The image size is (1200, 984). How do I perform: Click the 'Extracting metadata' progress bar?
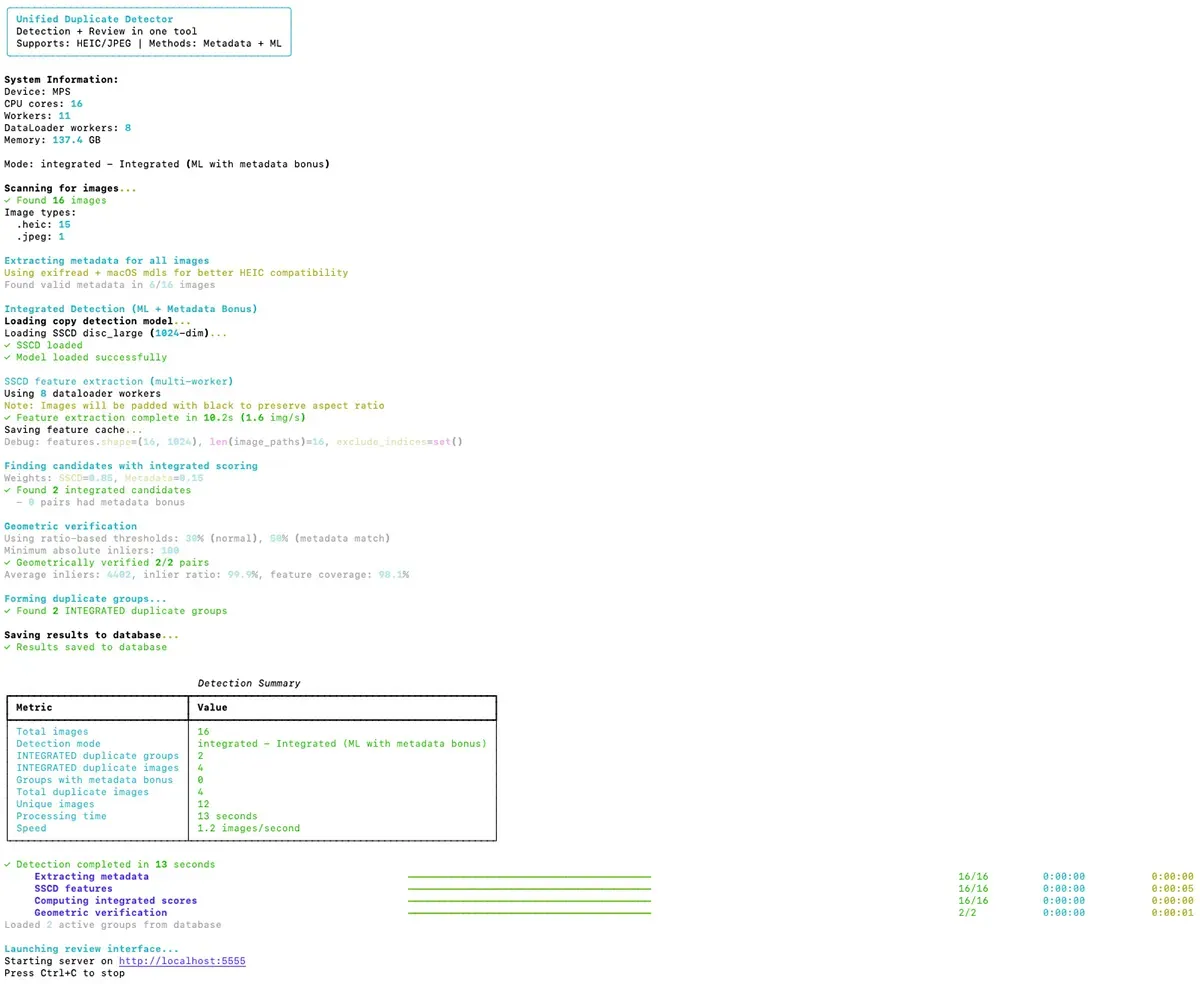click(529, 877)
